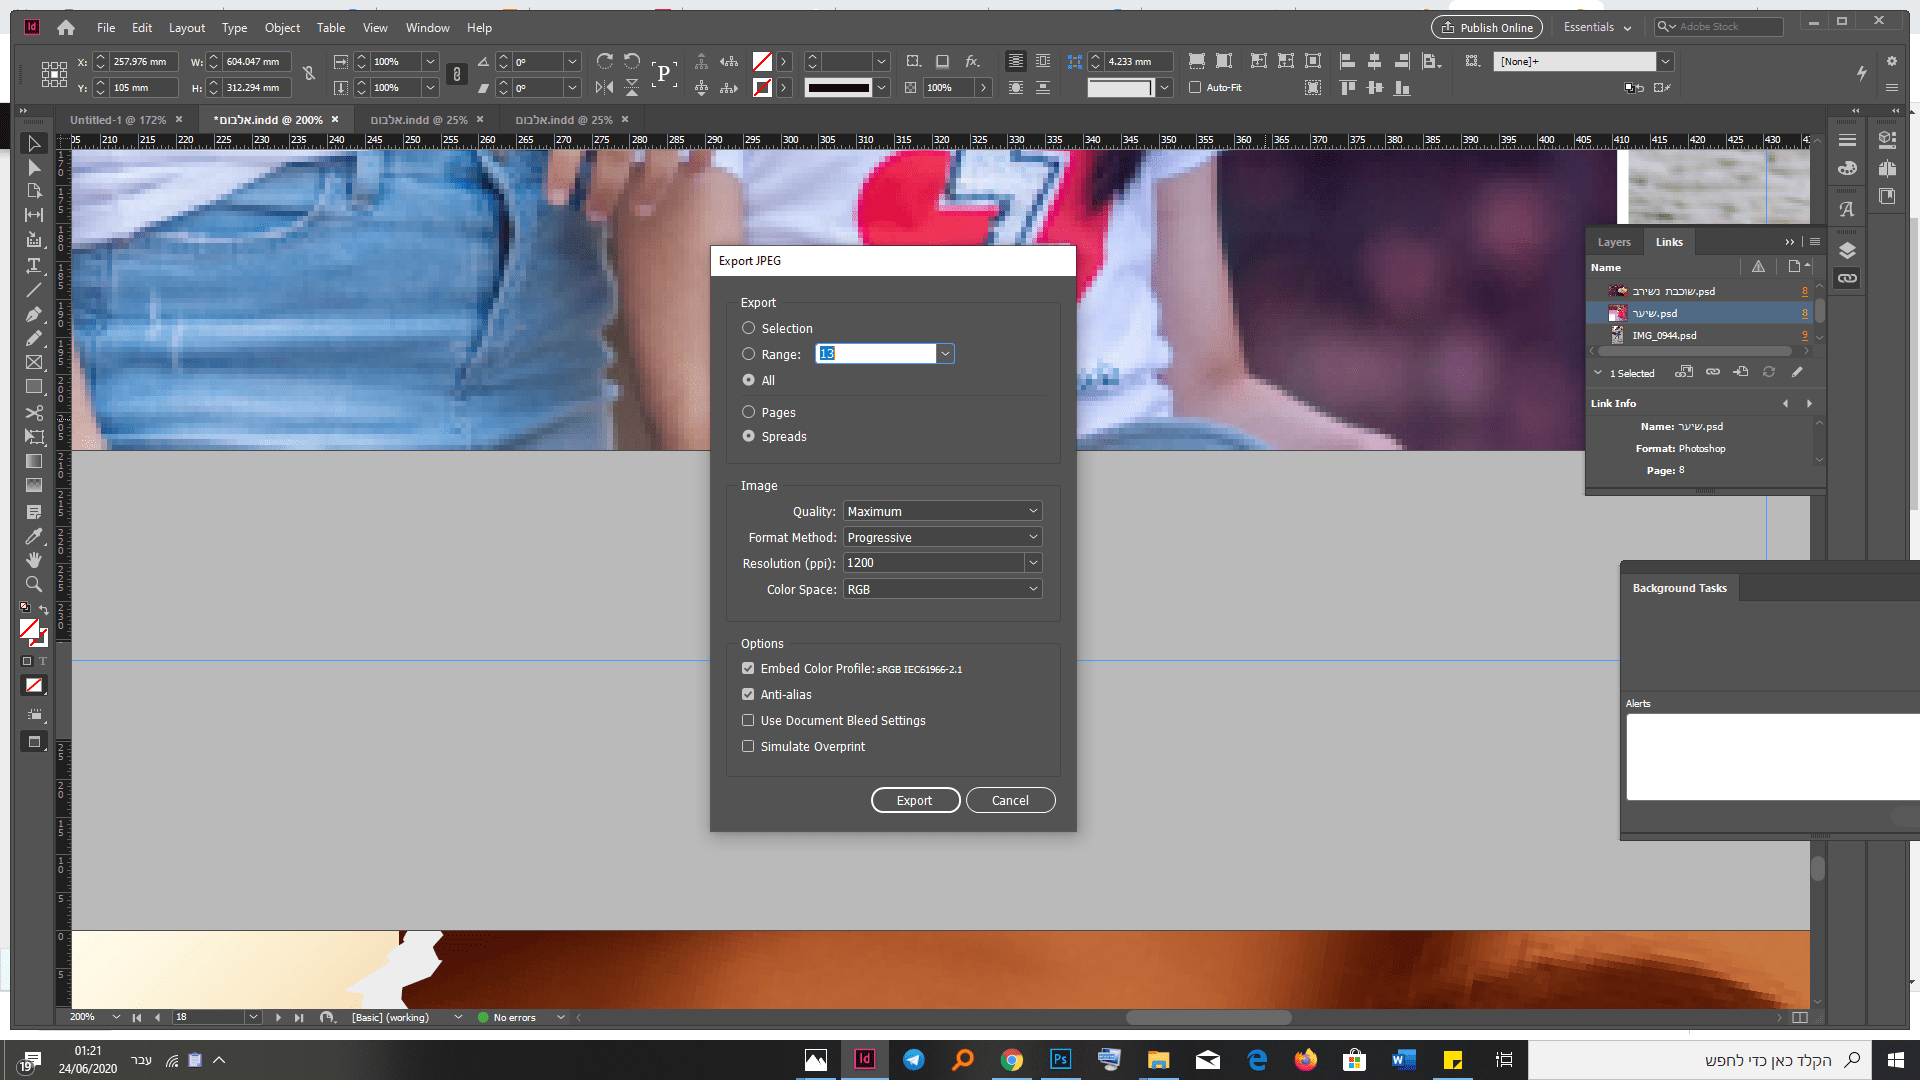Click the Relink icon in Links panel
This screenshot has height=1080, width=1920.
(x=1713, y=372)
